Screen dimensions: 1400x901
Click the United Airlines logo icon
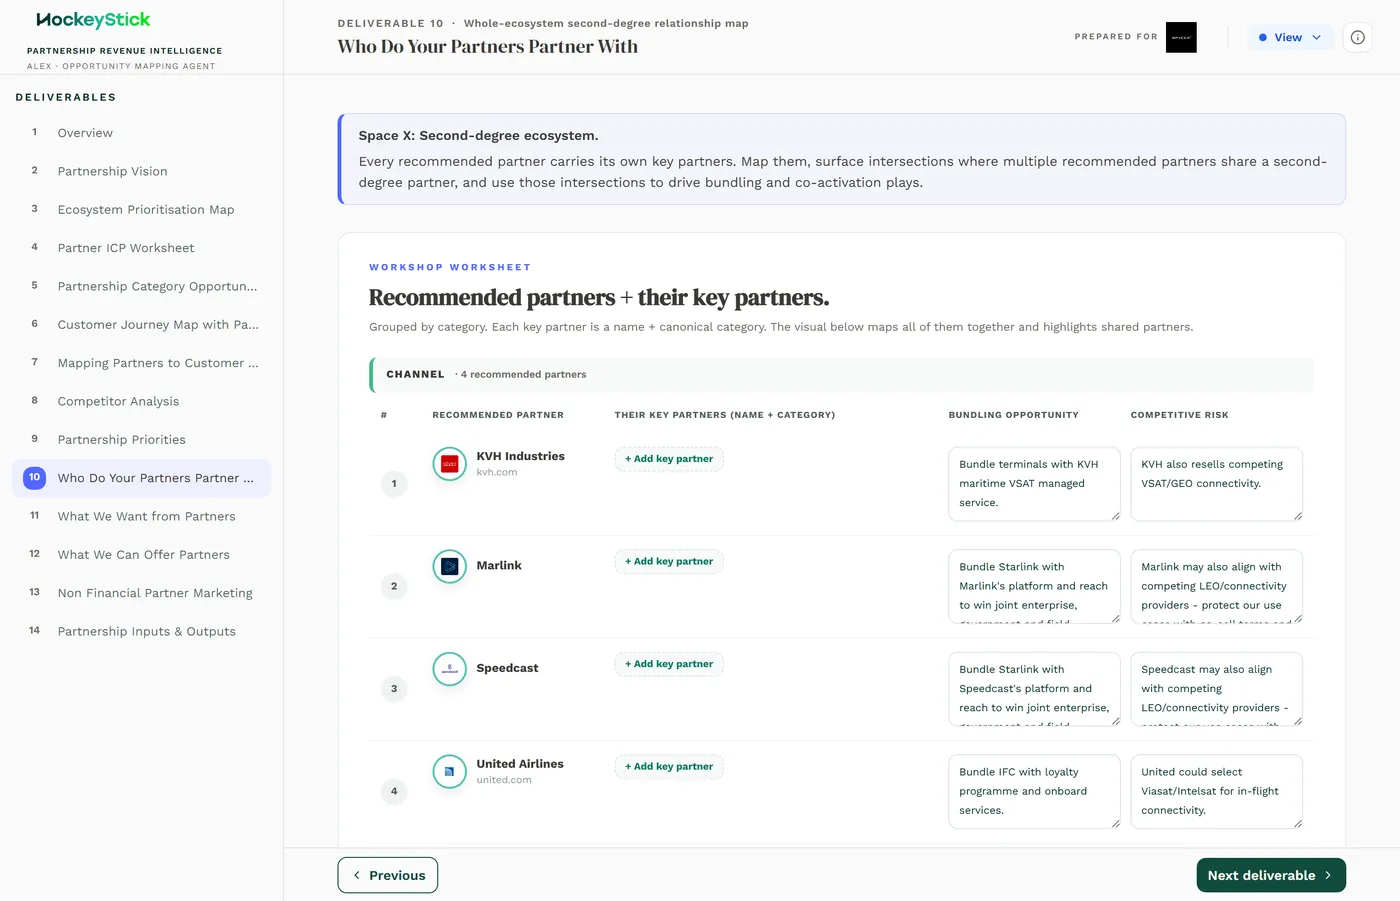(450, 771)
